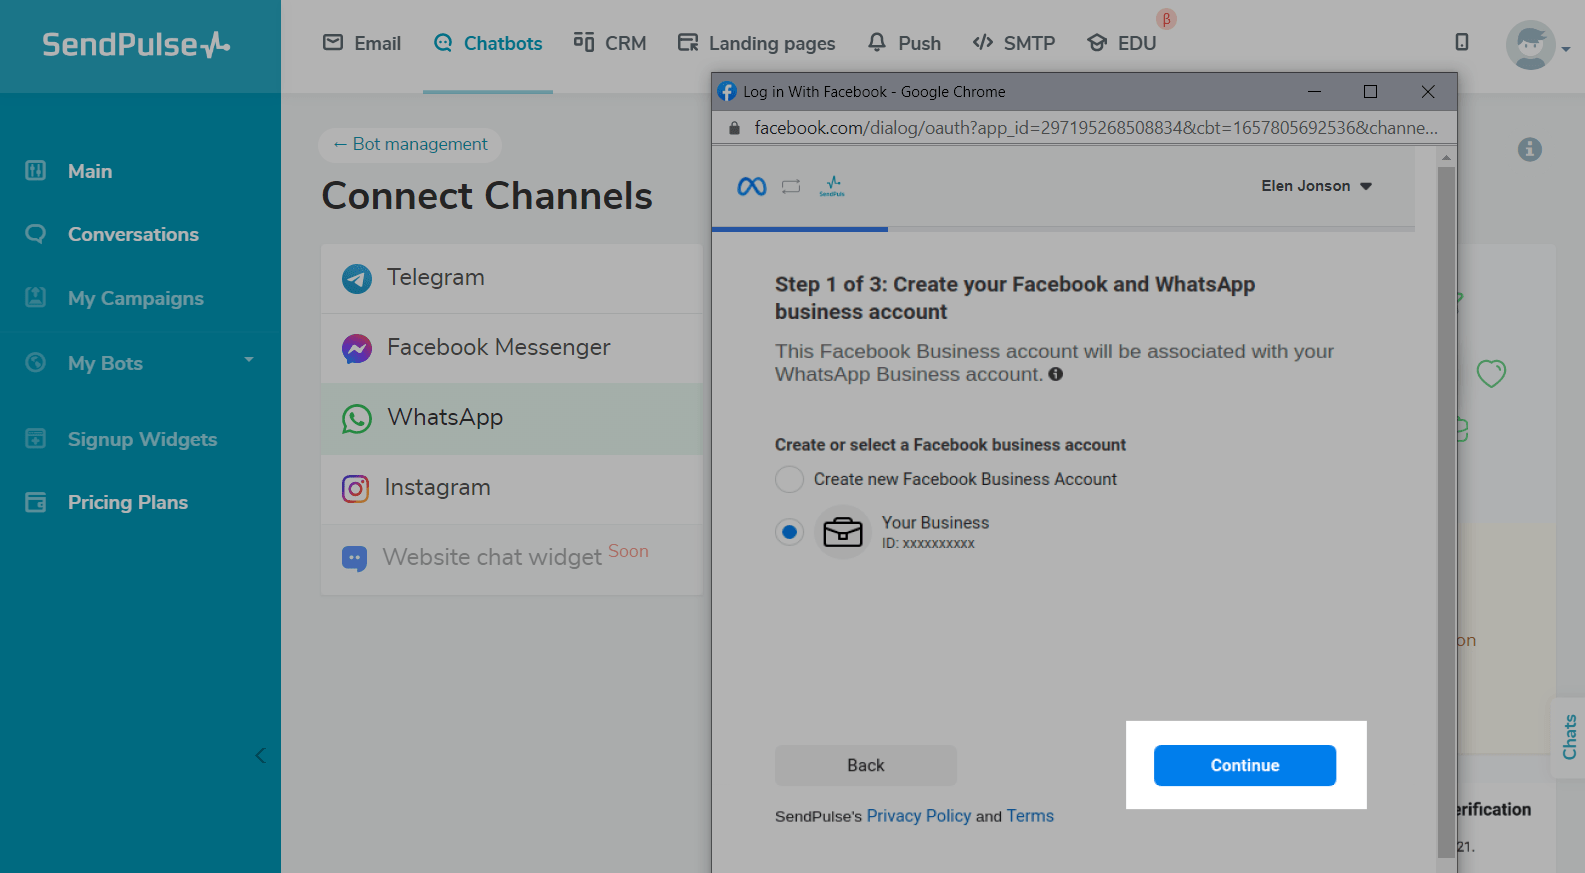Click the Your Business briefcase icon
Image resolution: width=1585 pixels, height=873 pixels.
(x=843, y=532)
